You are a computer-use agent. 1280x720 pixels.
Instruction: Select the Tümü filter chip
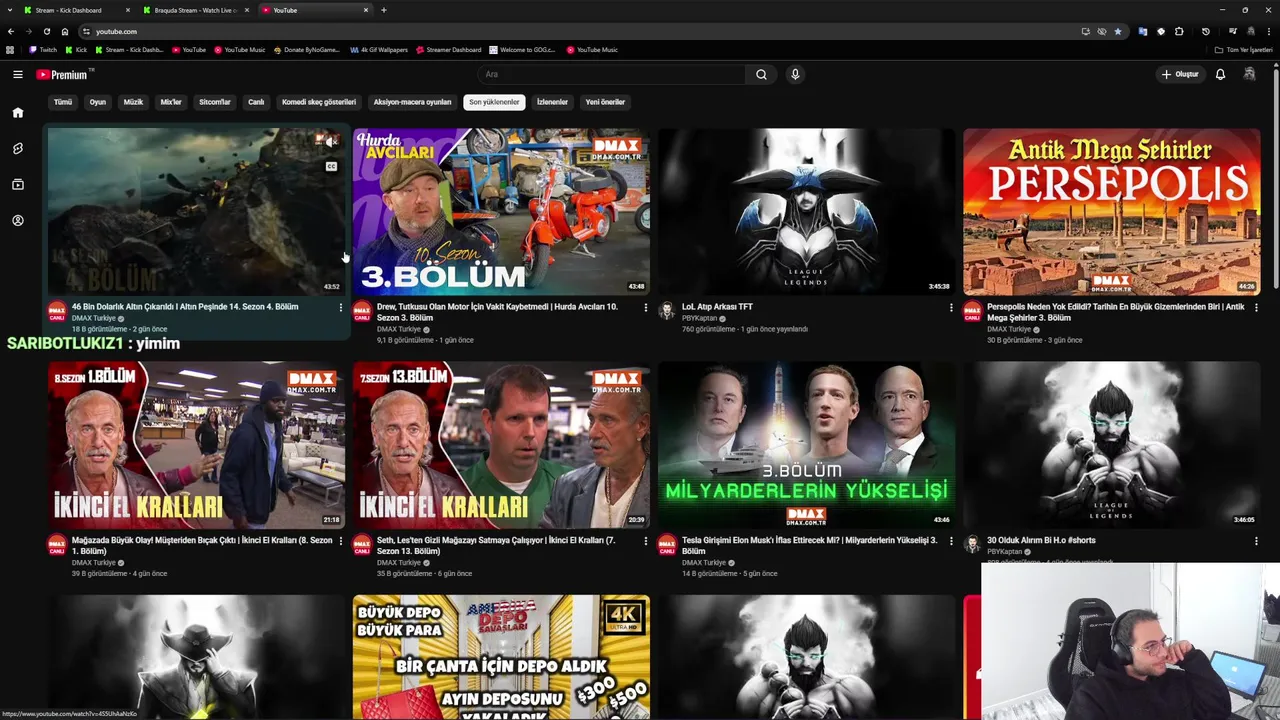click(63, 102)
